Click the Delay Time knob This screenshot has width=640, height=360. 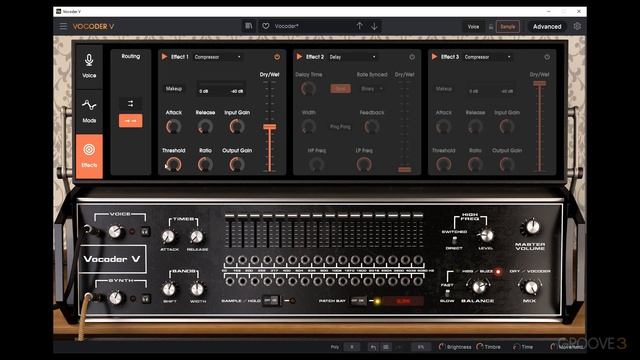pyautogui.click(x=308, y=89)
